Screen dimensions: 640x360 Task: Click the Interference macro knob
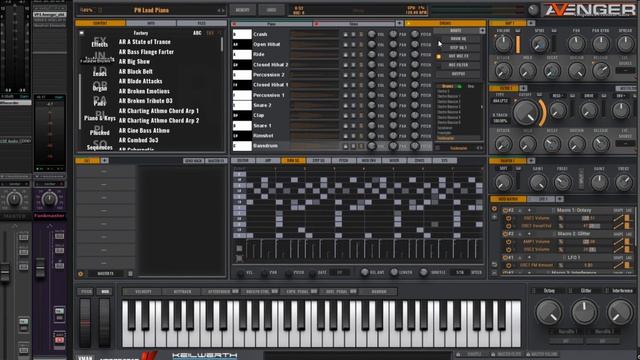coord(620,312)
